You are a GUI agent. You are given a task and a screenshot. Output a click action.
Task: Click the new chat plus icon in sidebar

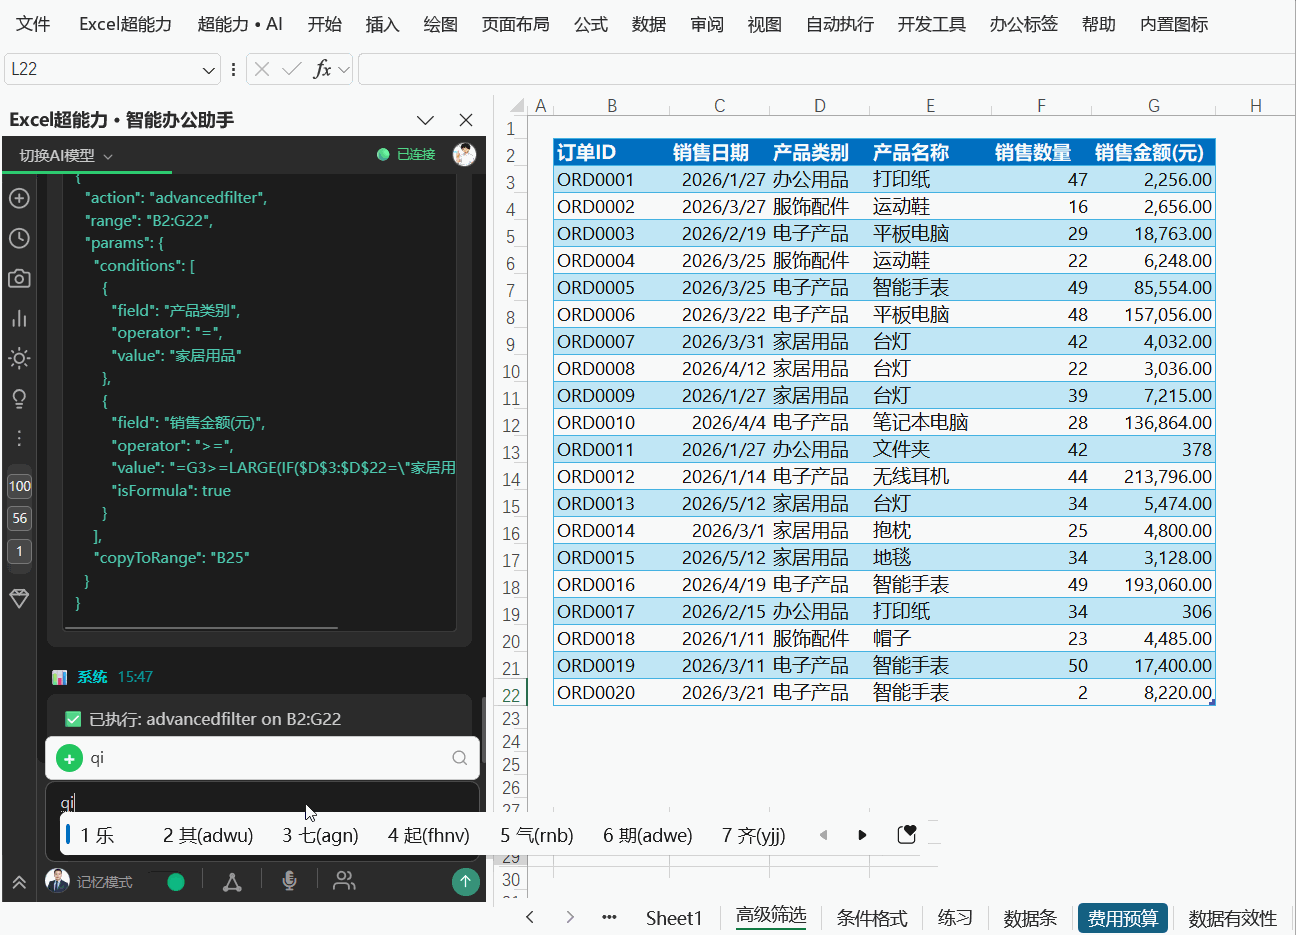(x=19, y=198)
